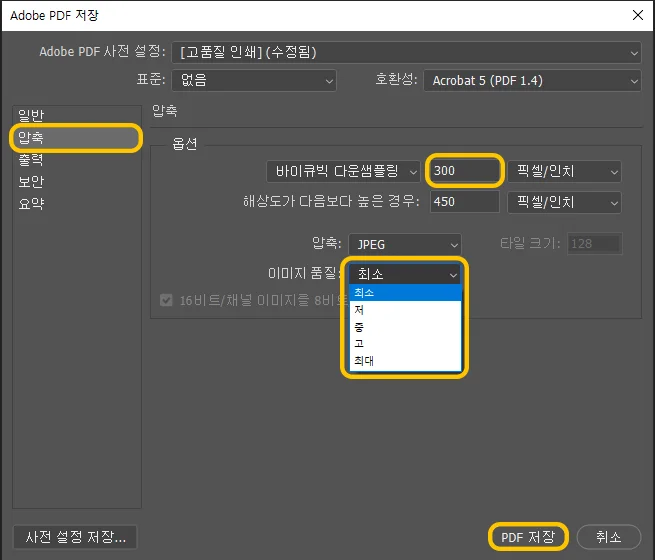Choose 고 from image quality list
Image resolution: width=655 pixels, height=560 pixels.
[405, 344]
